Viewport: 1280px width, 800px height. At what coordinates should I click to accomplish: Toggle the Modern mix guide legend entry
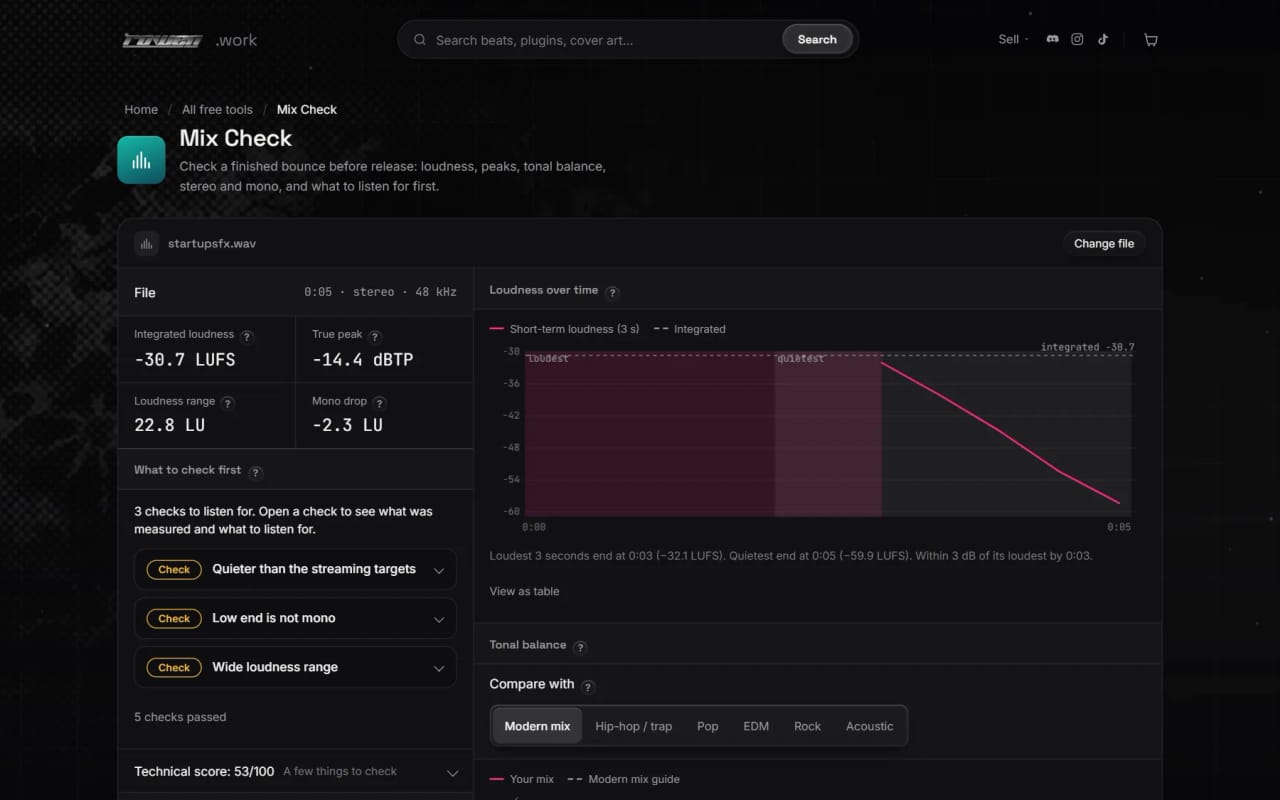click(623, 779)
